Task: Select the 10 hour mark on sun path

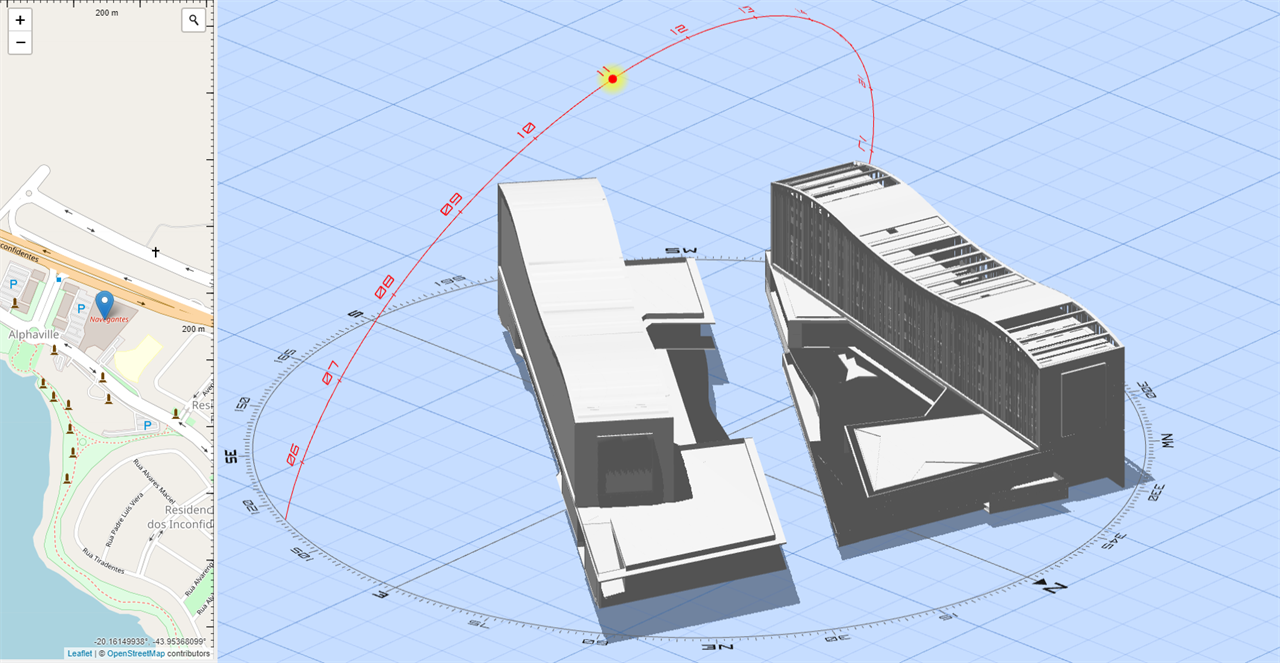Action: [525, 130]
